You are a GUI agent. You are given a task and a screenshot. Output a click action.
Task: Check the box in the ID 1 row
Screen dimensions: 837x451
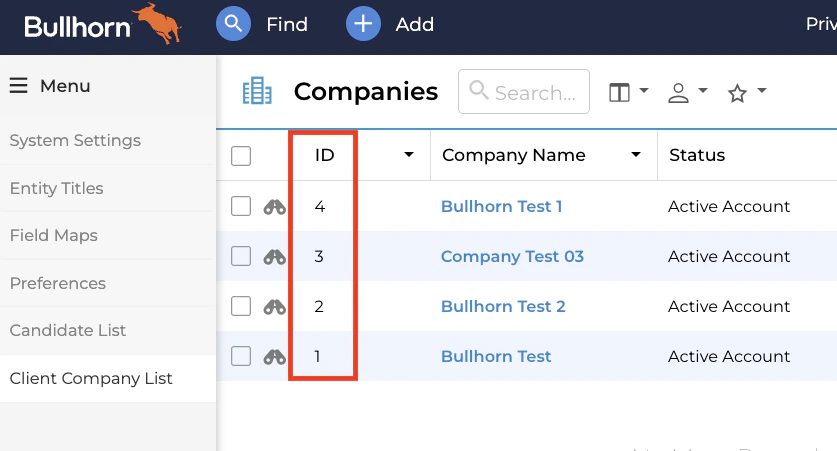pyautogui.click(x=241, y=356)
